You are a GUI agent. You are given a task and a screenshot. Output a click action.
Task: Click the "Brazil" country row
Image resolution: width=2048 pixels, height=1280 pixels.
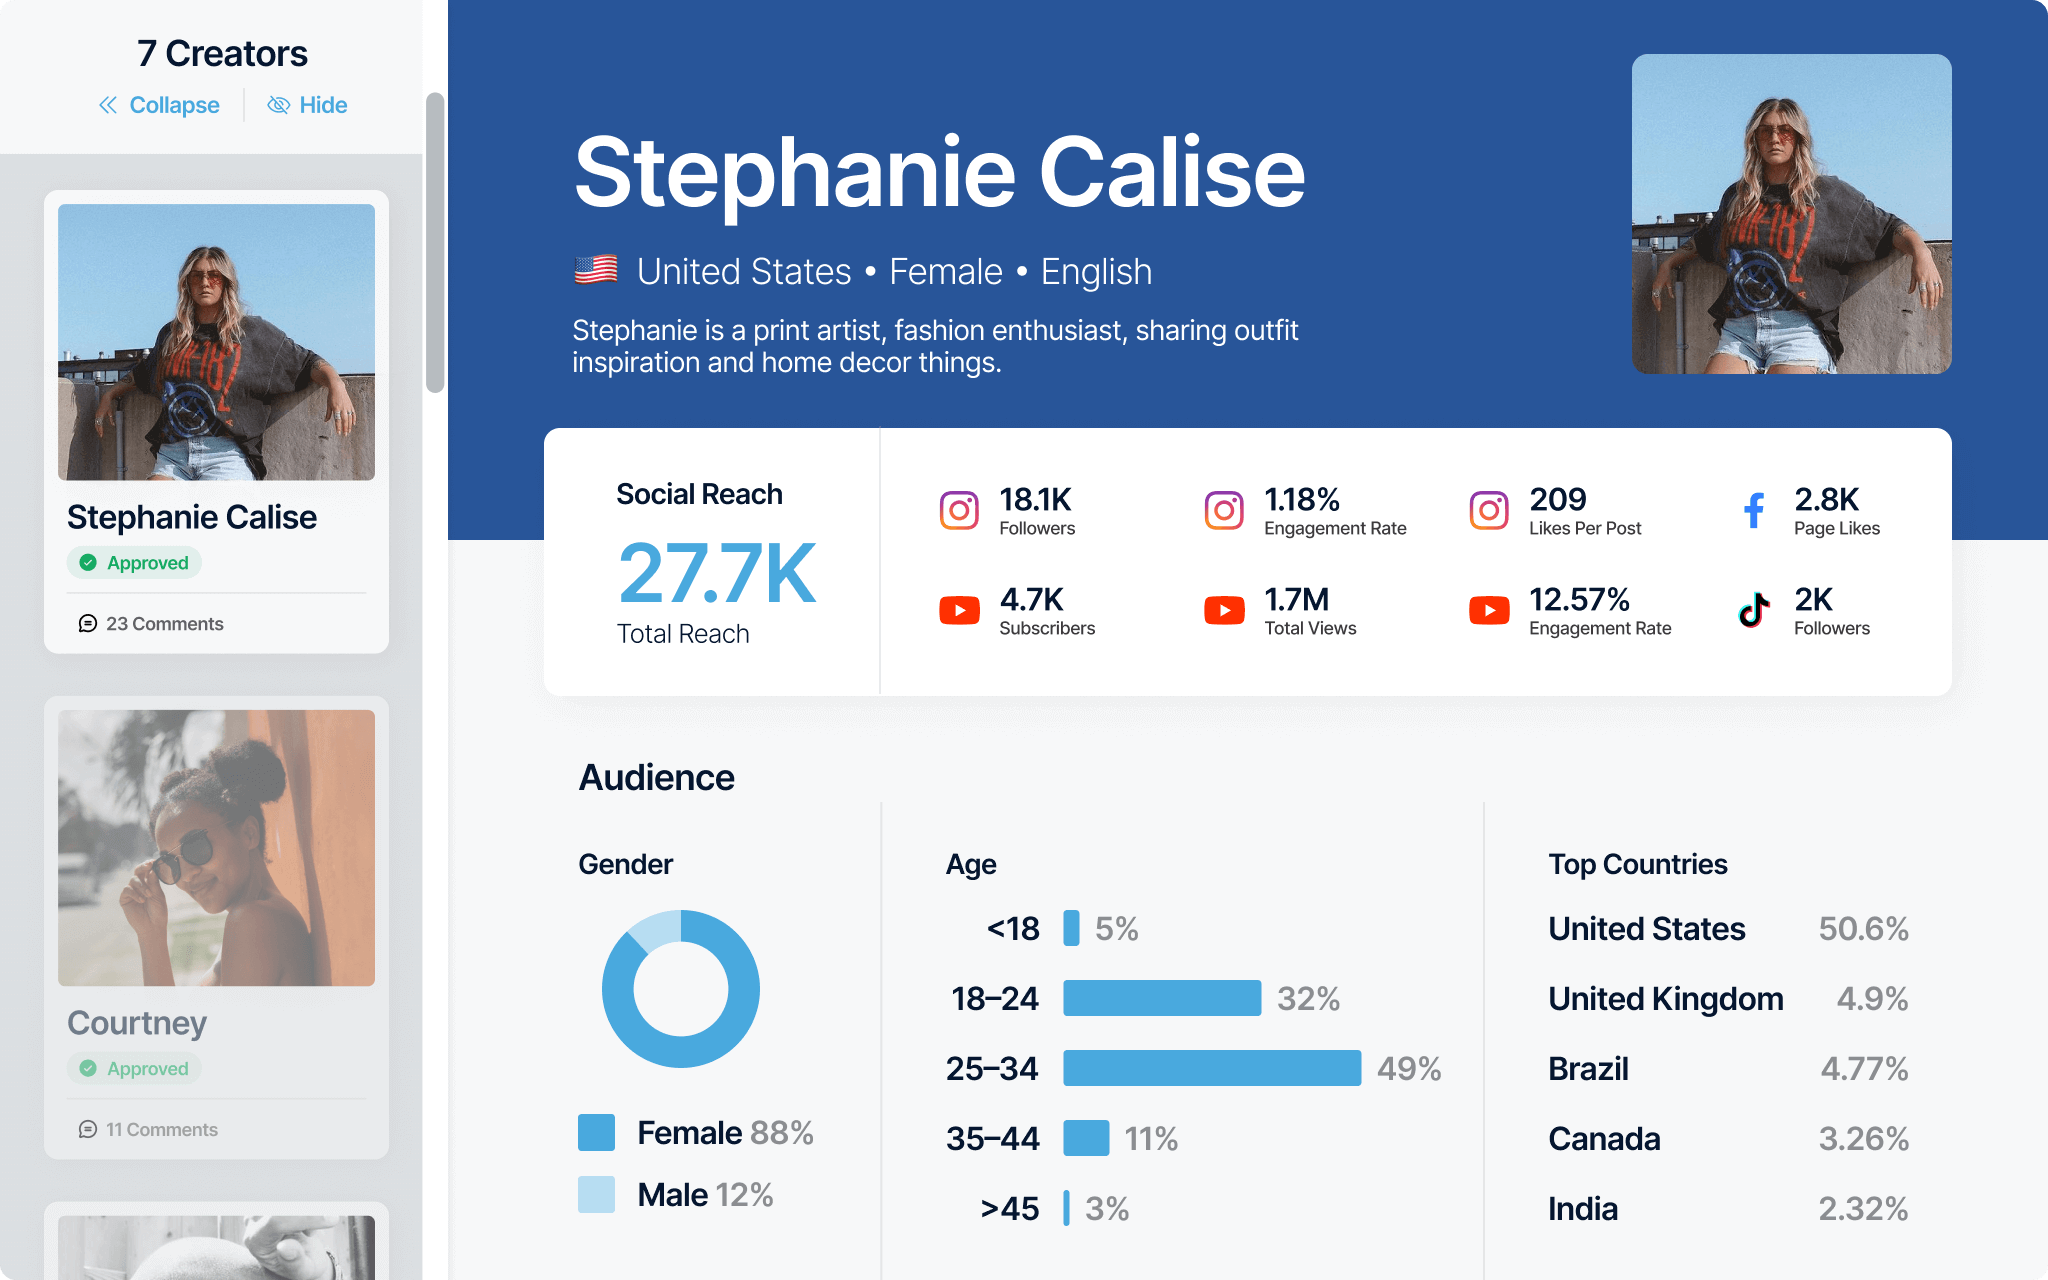pos(1728,1069)
